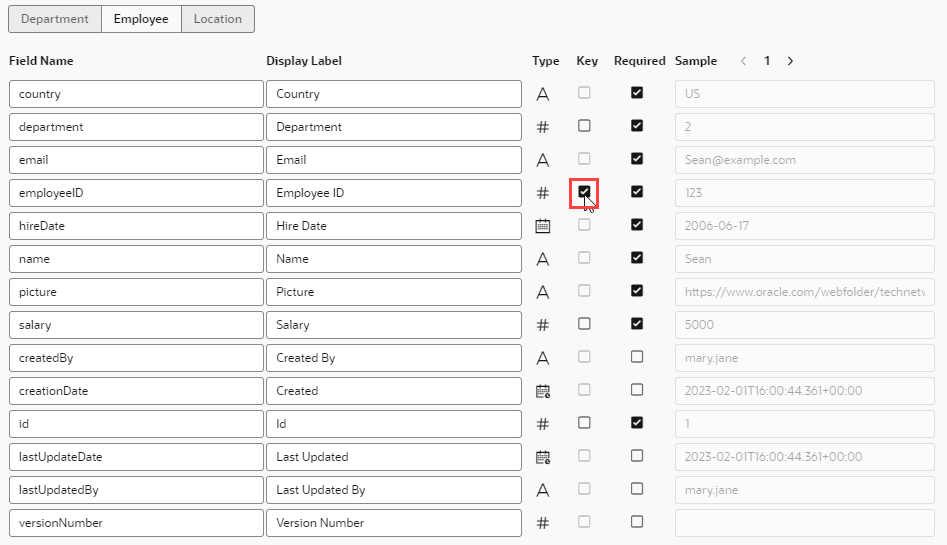947x545 pixels.
Task: Click the name Field Name input
Action: (x=135, y=259)
